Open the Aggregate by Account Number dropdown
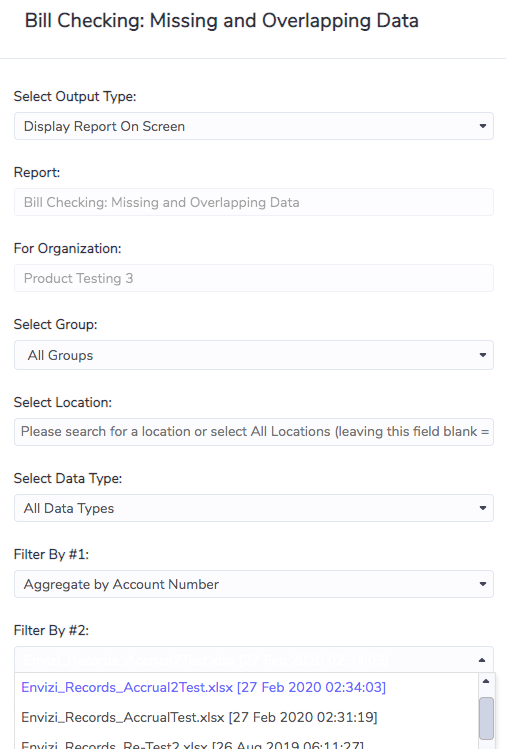The height and width of the screenshot is (749, 506). [254, 584]
